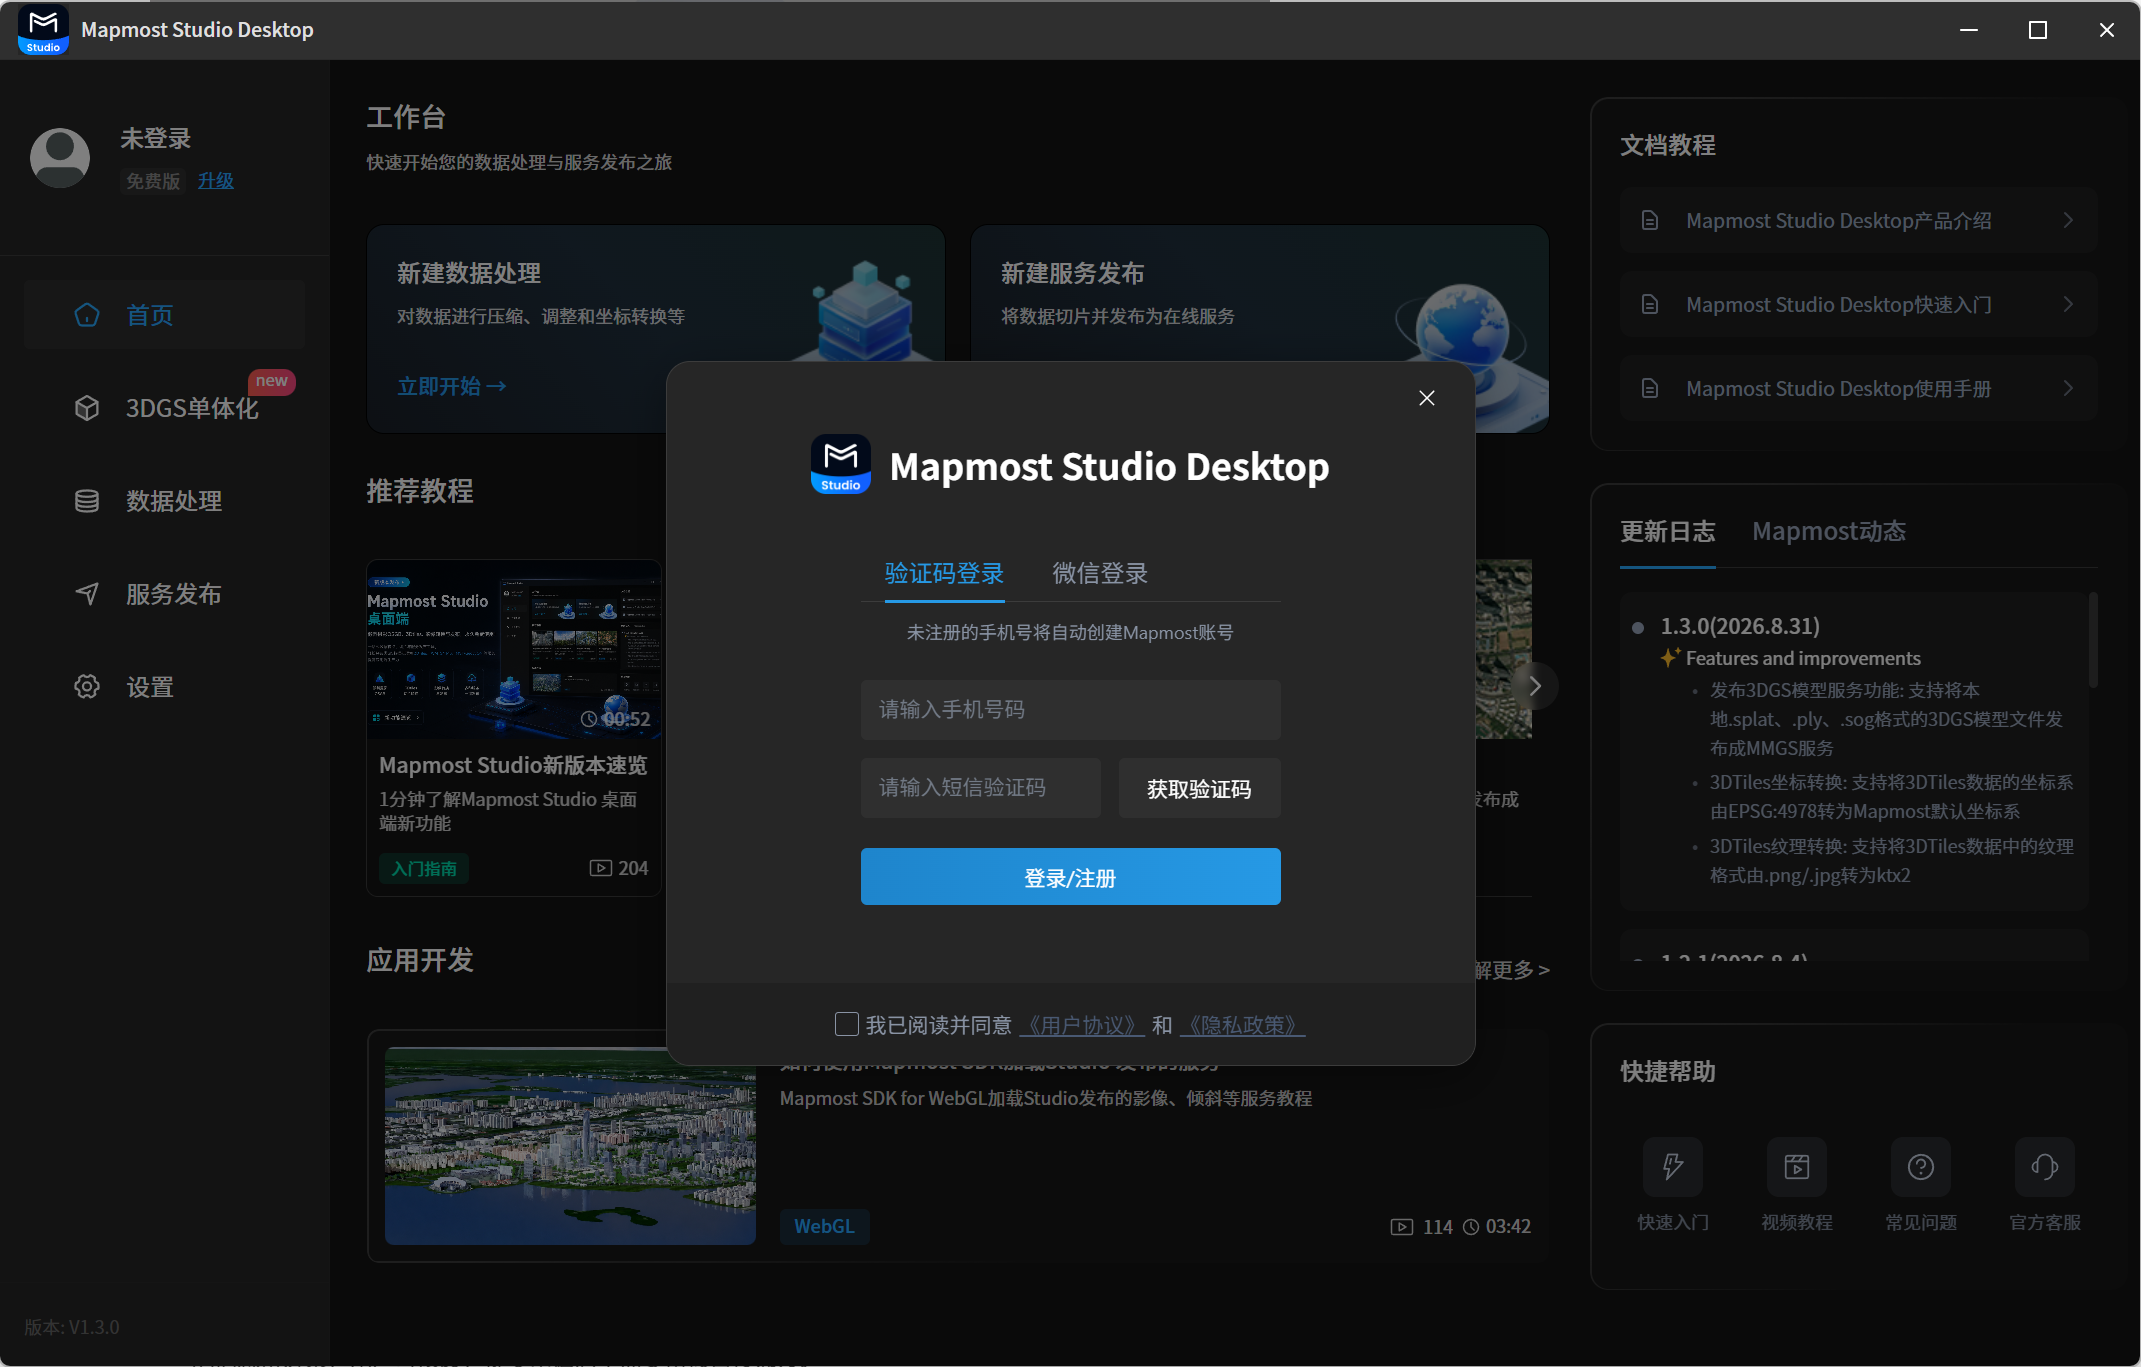Click the Mapmost Studio logo in the dialog
The width and height of the screenshot is (2141, 1367).
(x=840, y=465)
